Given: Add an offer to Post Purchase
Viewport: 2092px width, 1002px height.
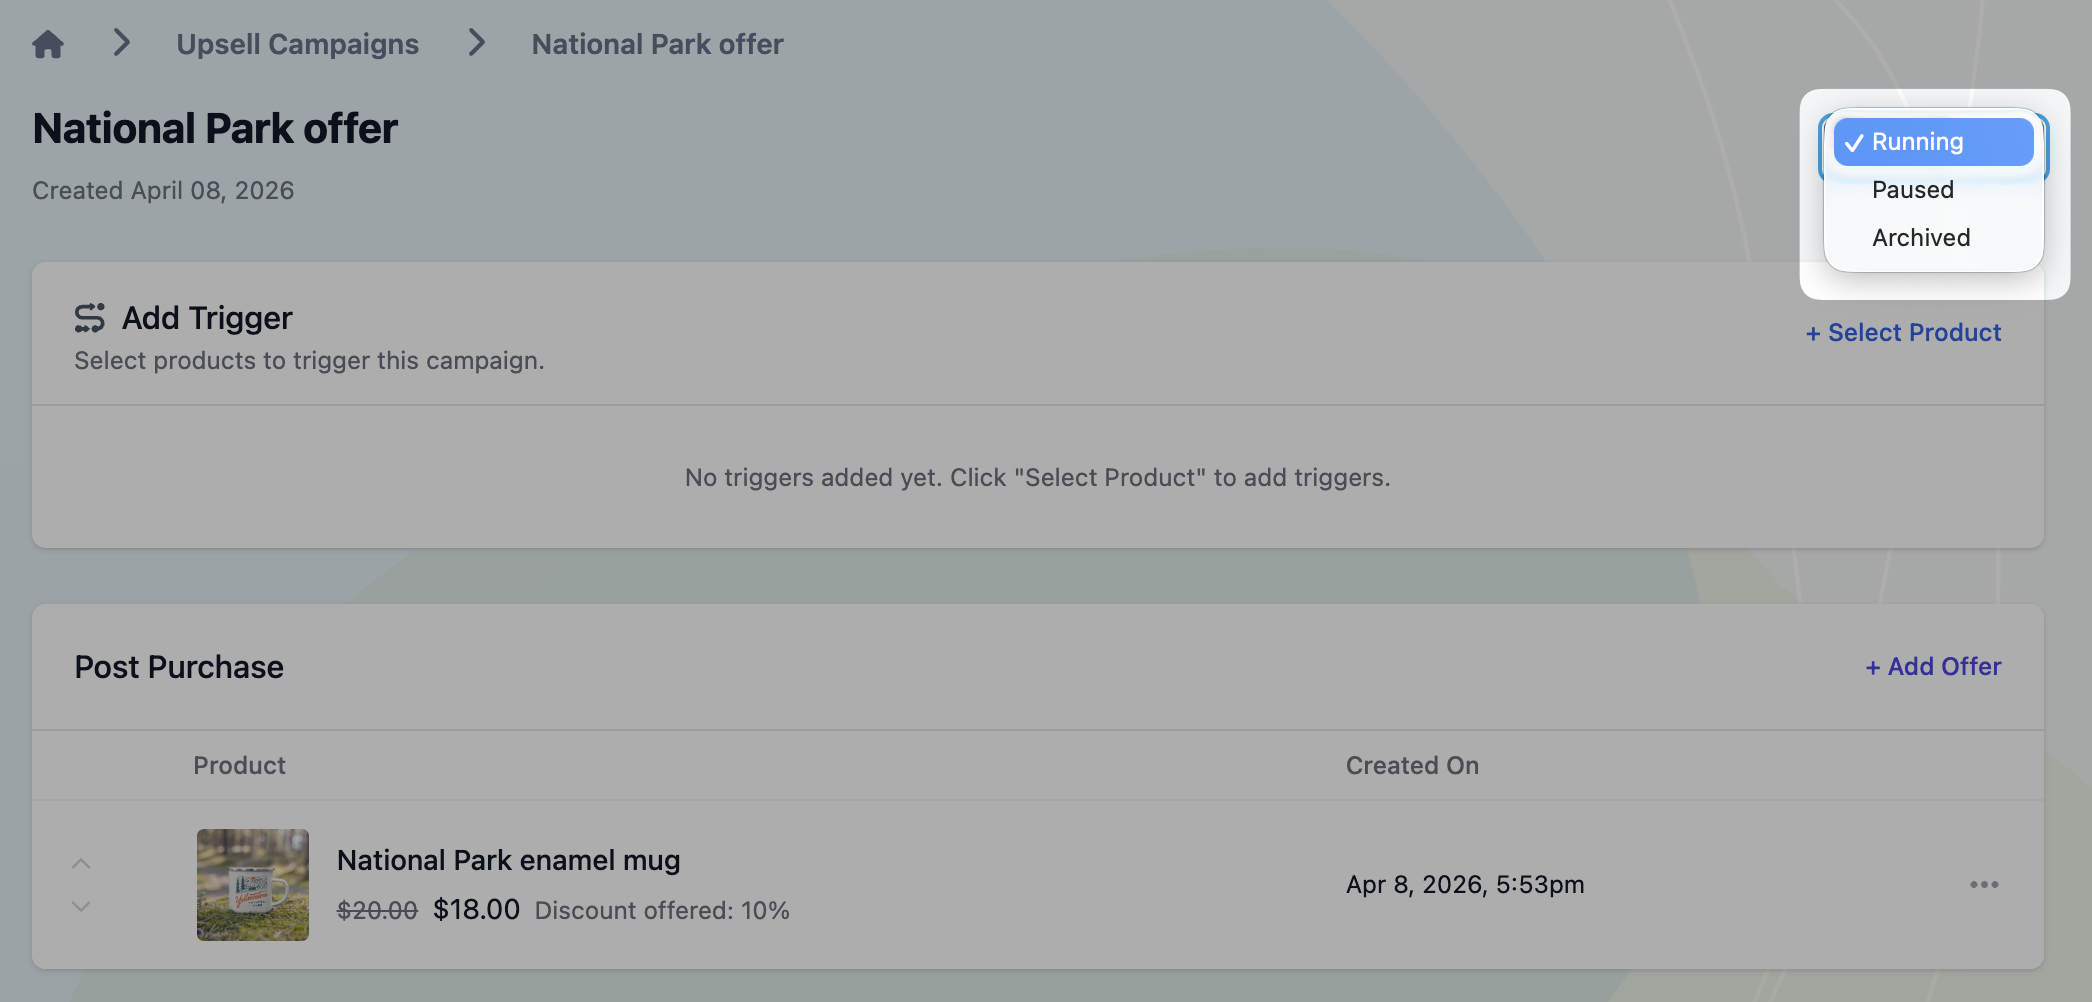Looking at the screenshot, I should point(1933,667).
